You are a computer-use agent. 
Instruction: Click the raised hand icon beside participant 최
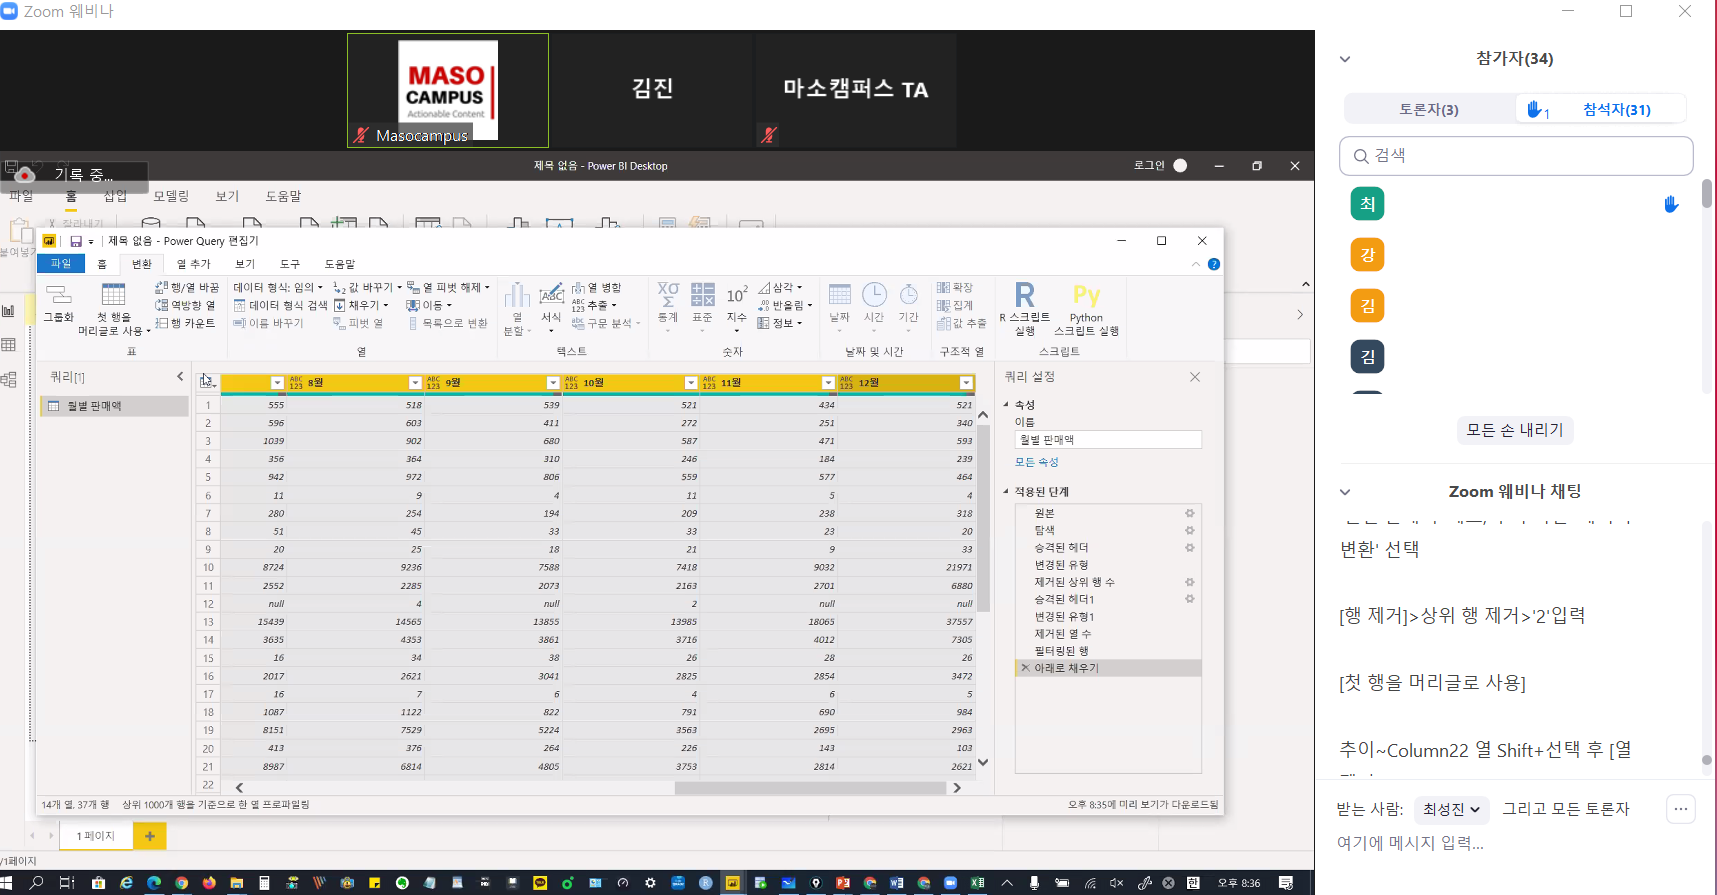pyautogui.click(x=1671, y=204)
